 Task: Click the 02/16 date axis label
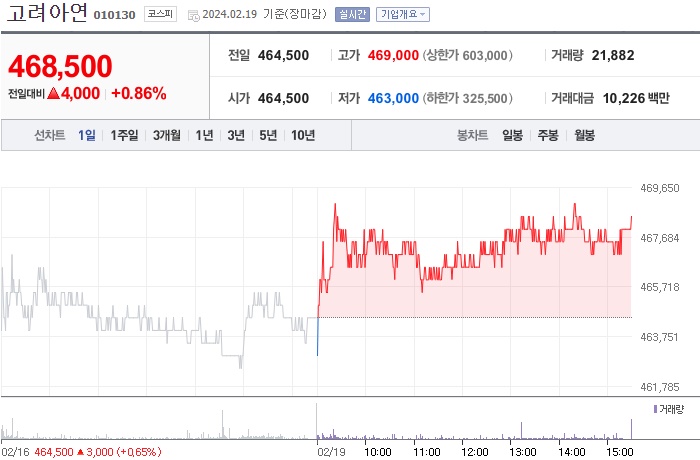pos(15,452)
